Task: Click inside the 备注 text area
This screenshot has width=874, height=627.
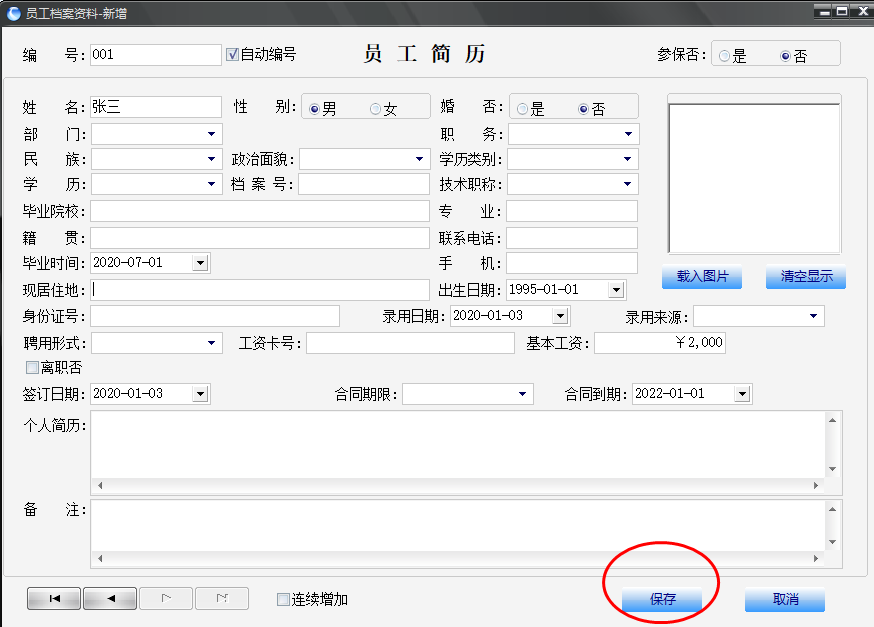Action: (458, 526)
